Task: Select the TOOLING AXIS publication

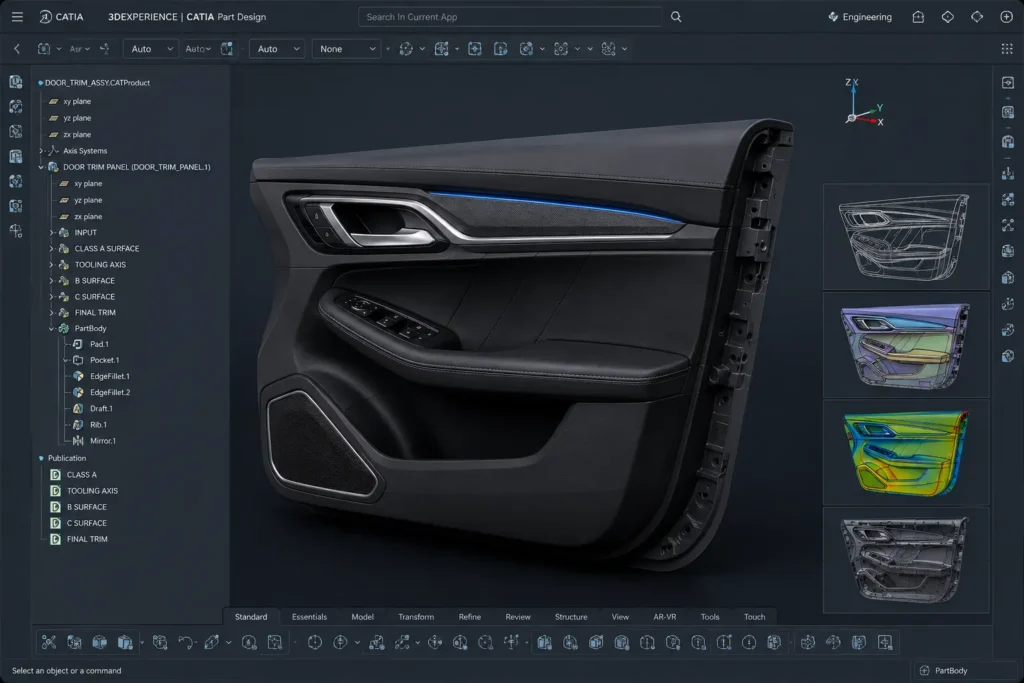Action: point(92,491)
